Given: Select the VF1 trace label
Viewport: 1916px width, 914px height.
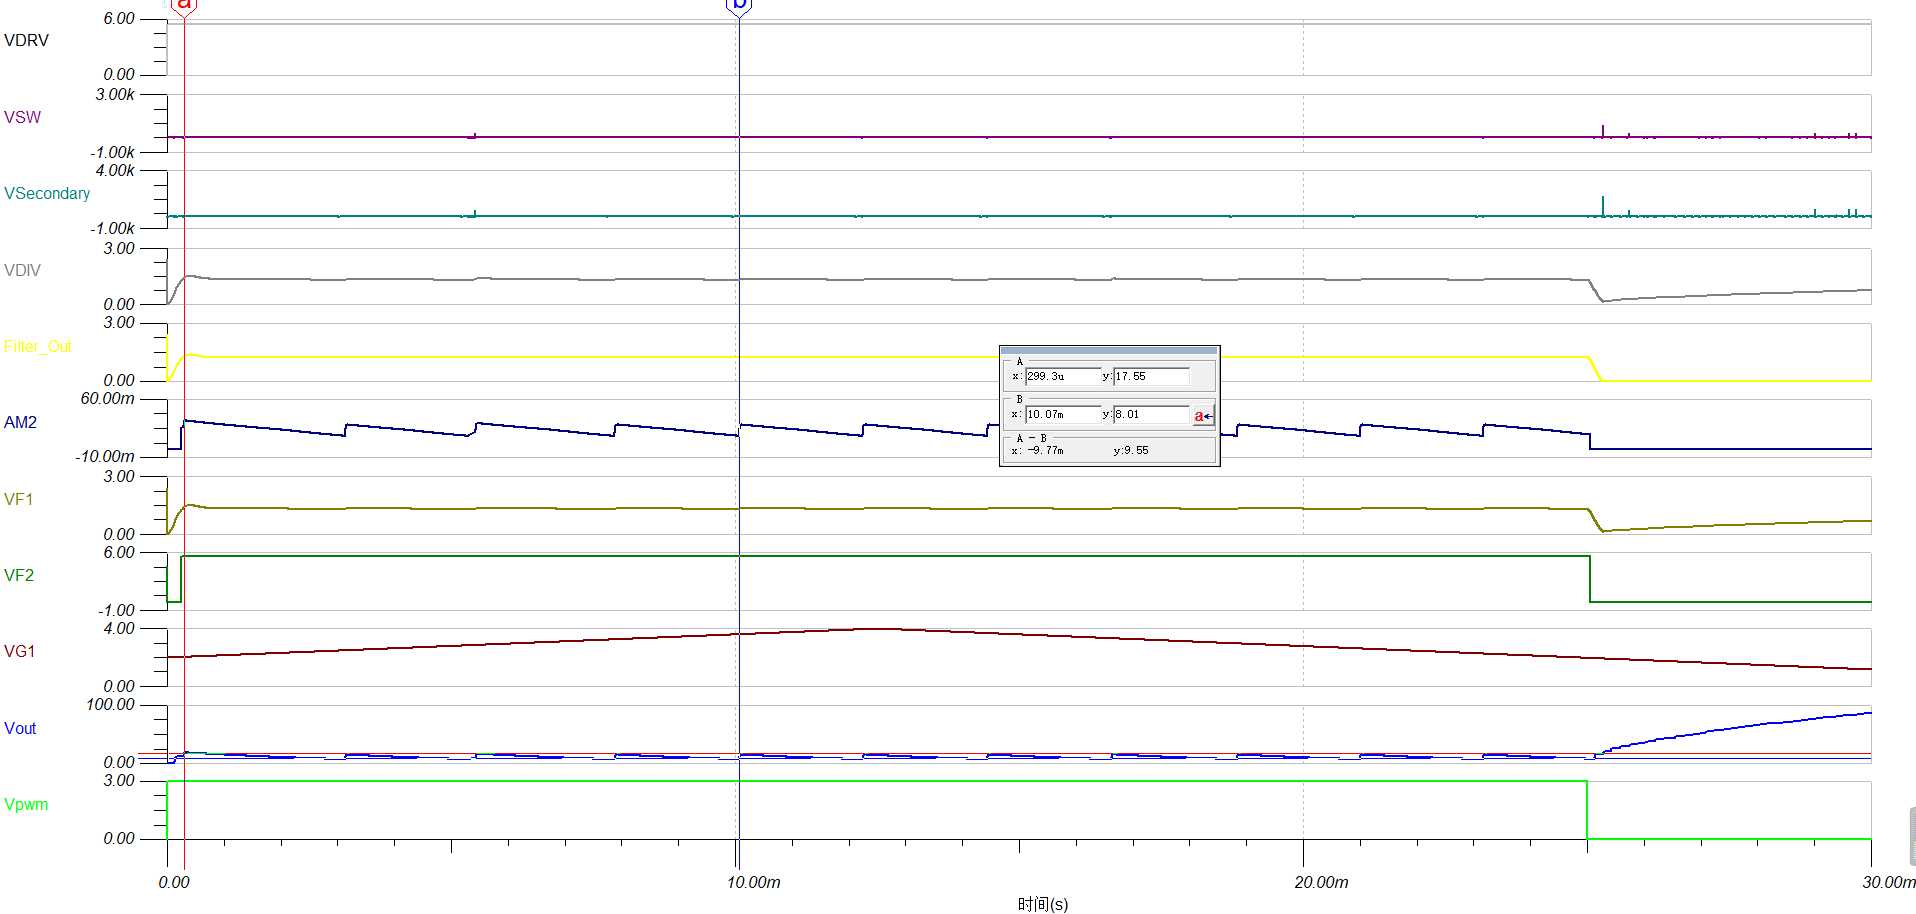Looking at the screenshot, I should pyautogui.click(x=18, y=500).
